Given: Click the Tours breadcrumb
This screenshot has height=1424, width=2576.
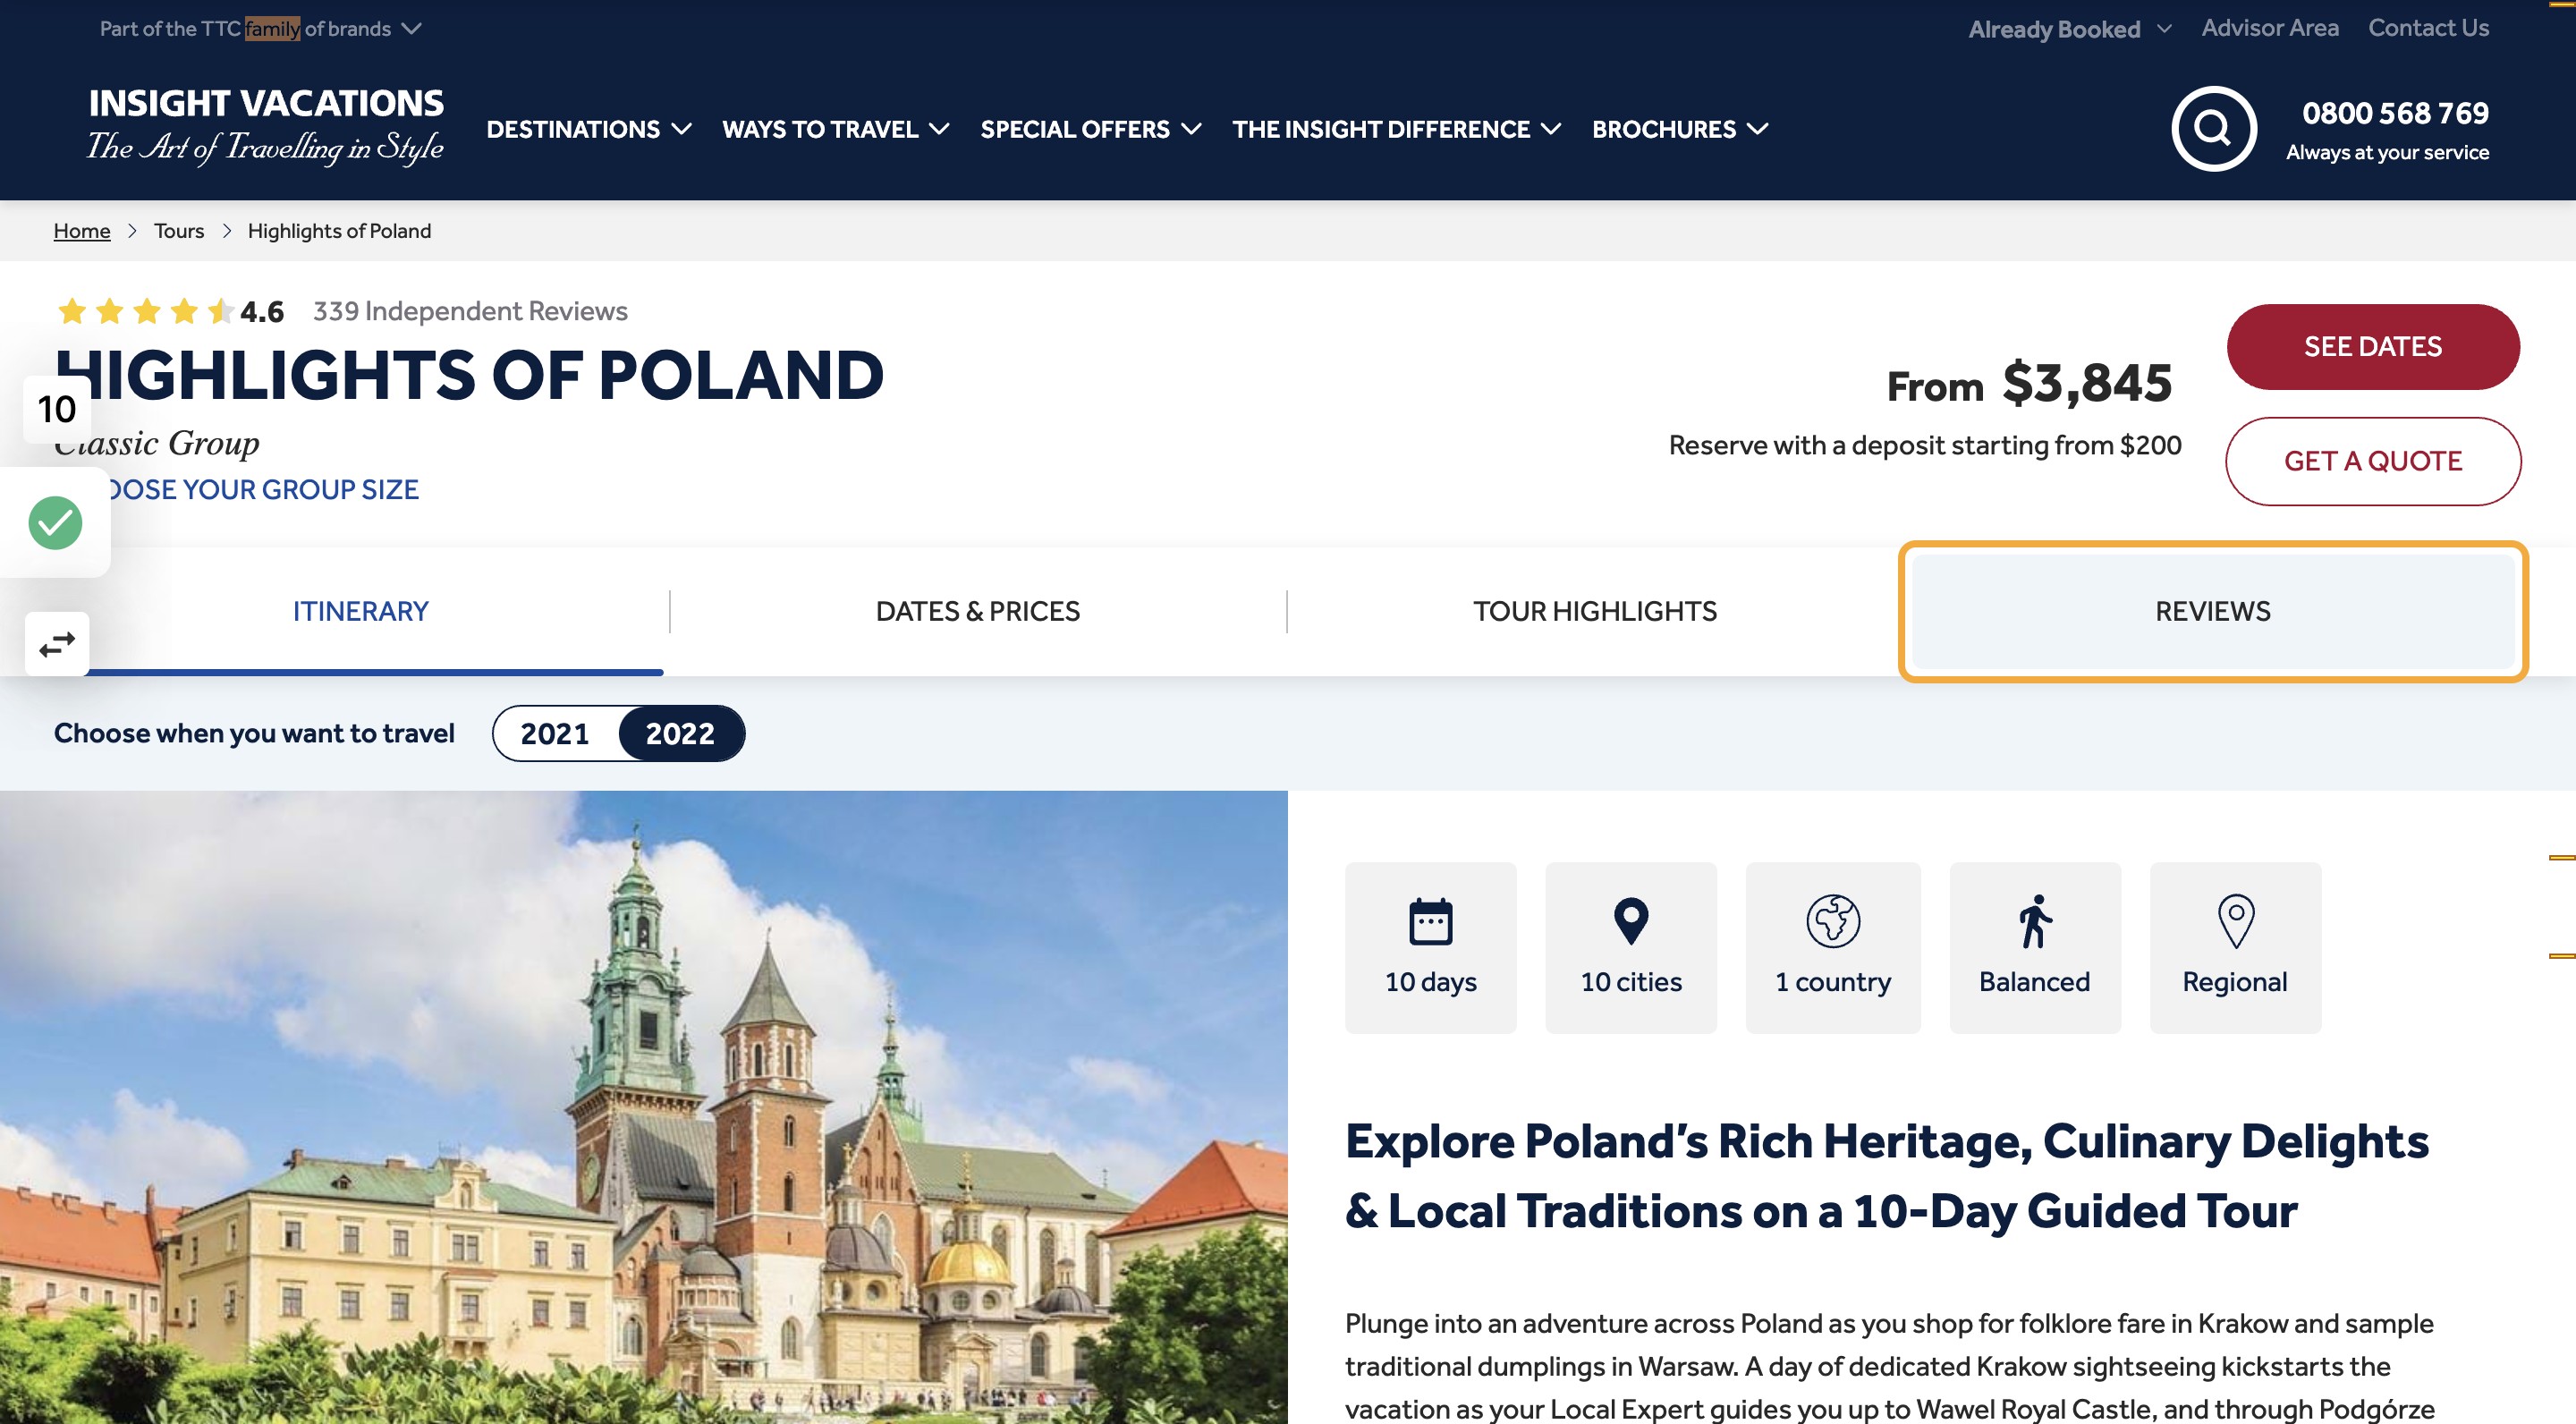Looking at the screenshot, I should click(179, 231).
